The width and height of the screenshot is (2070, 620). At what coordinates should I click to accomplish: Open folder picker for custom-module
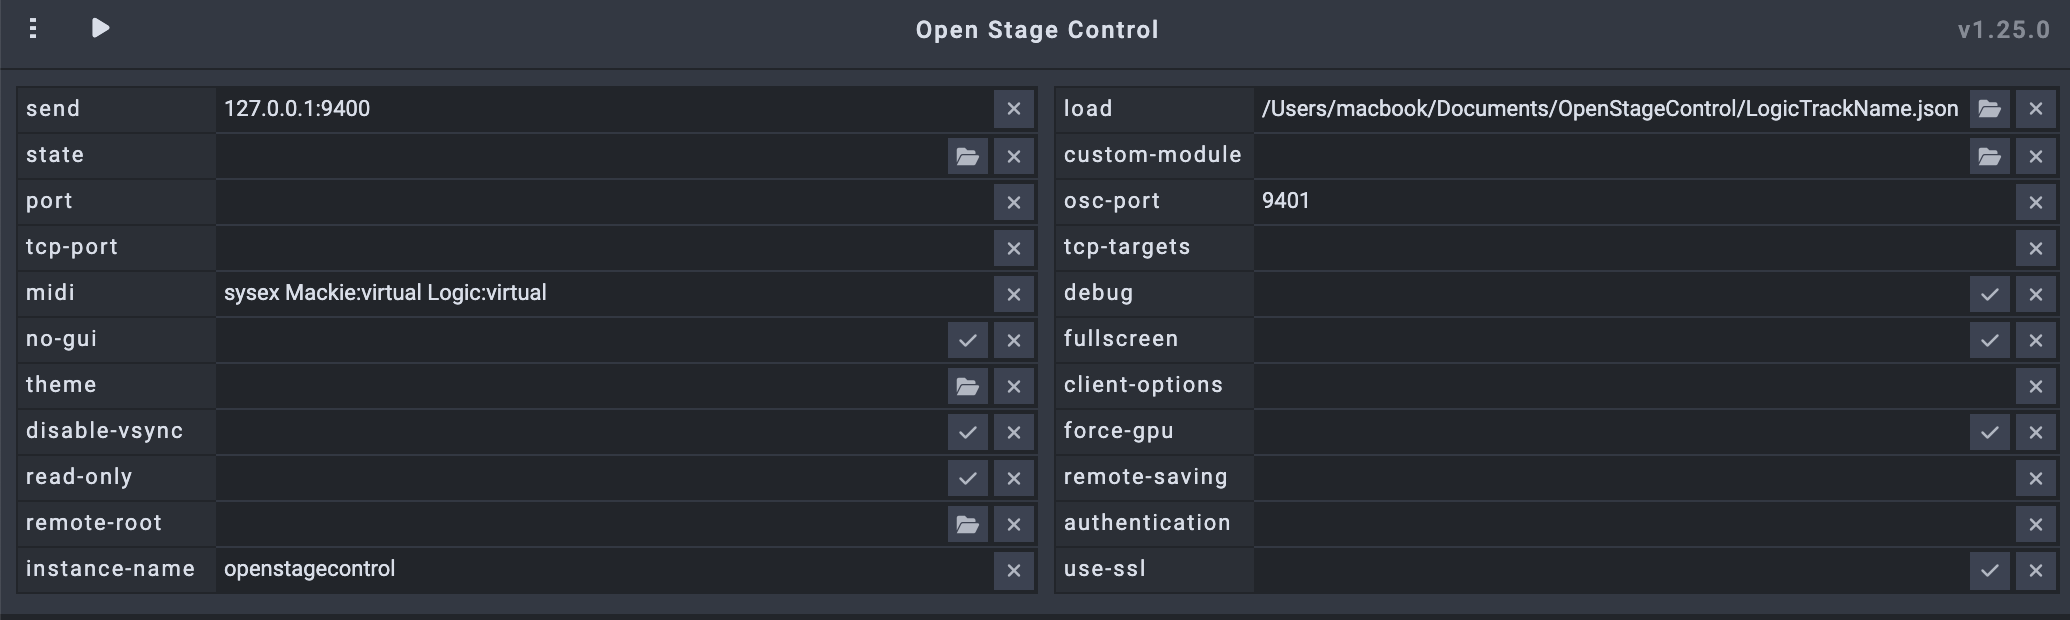[x=1989, y=156]
